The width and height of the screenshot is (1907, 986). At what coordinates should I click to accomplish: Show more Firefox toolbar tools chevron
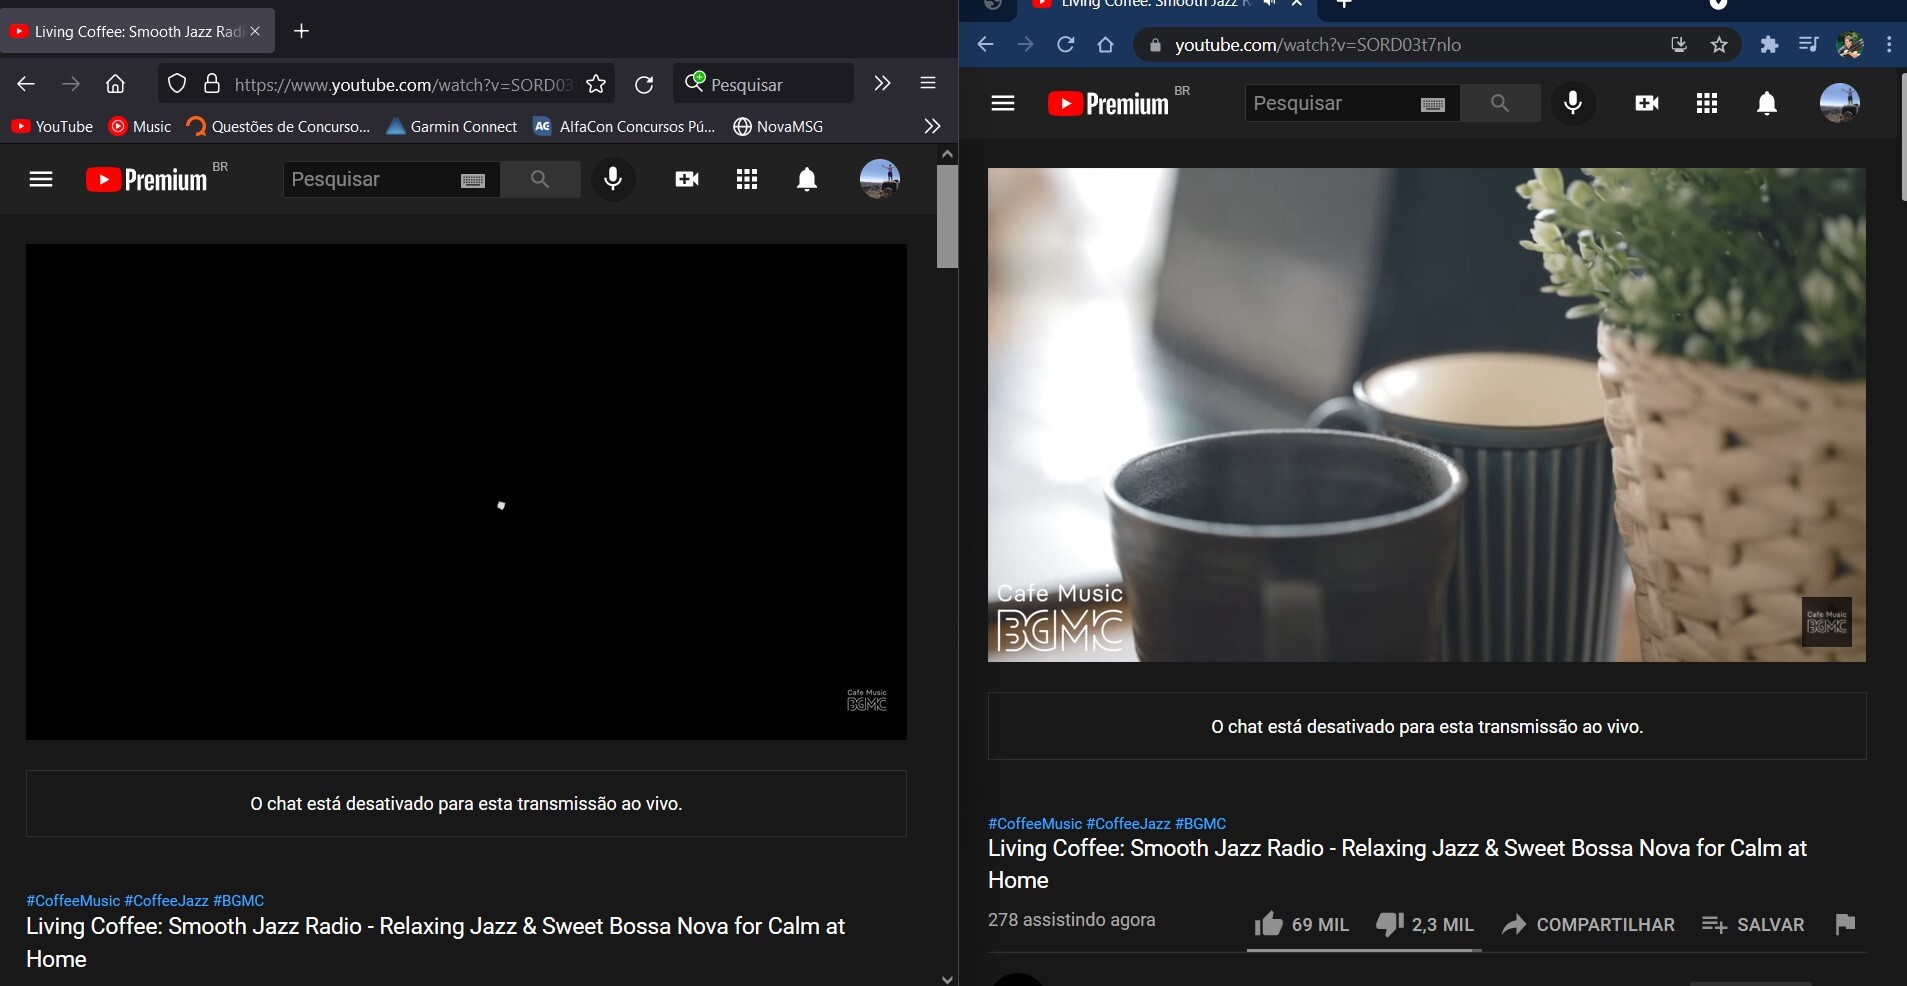[882, 83]
